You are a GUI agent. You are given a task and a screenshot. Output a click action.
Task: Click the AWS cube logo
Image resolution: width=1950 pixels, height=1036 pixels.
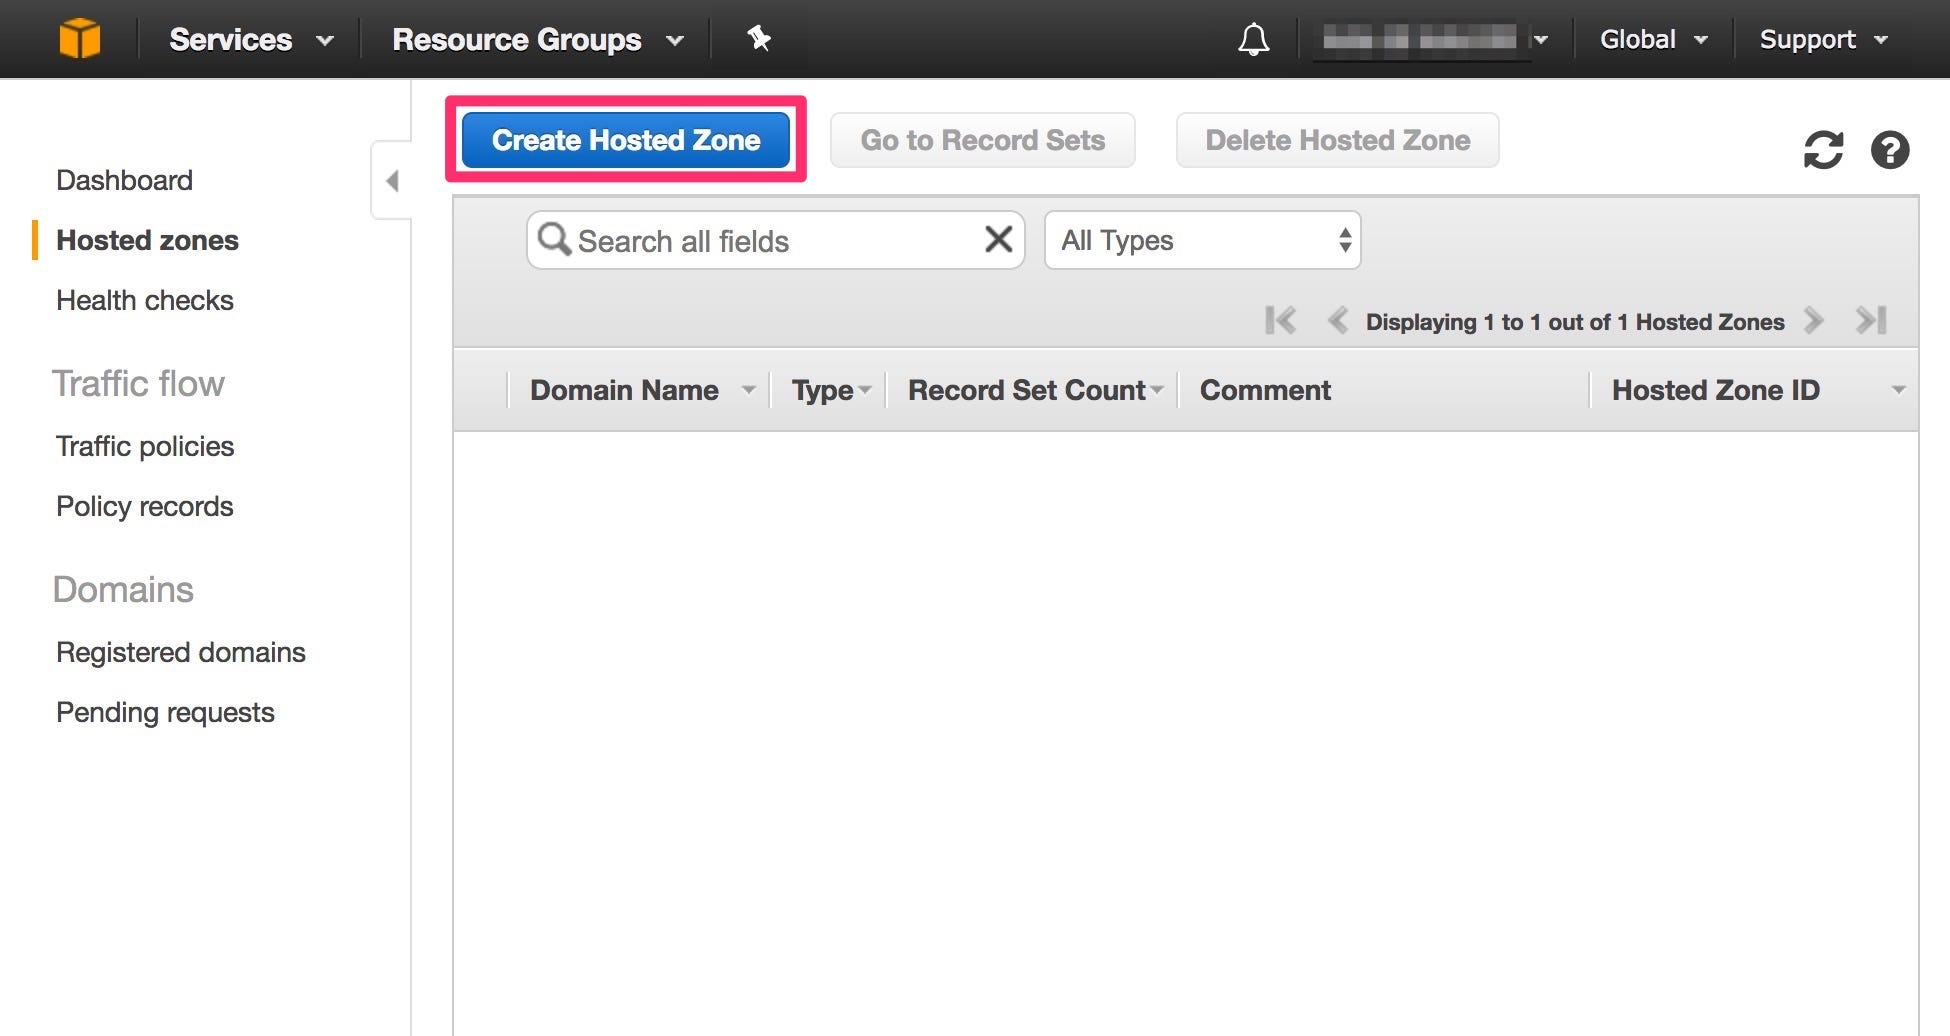pyautogui.click(x=80, y=39)
